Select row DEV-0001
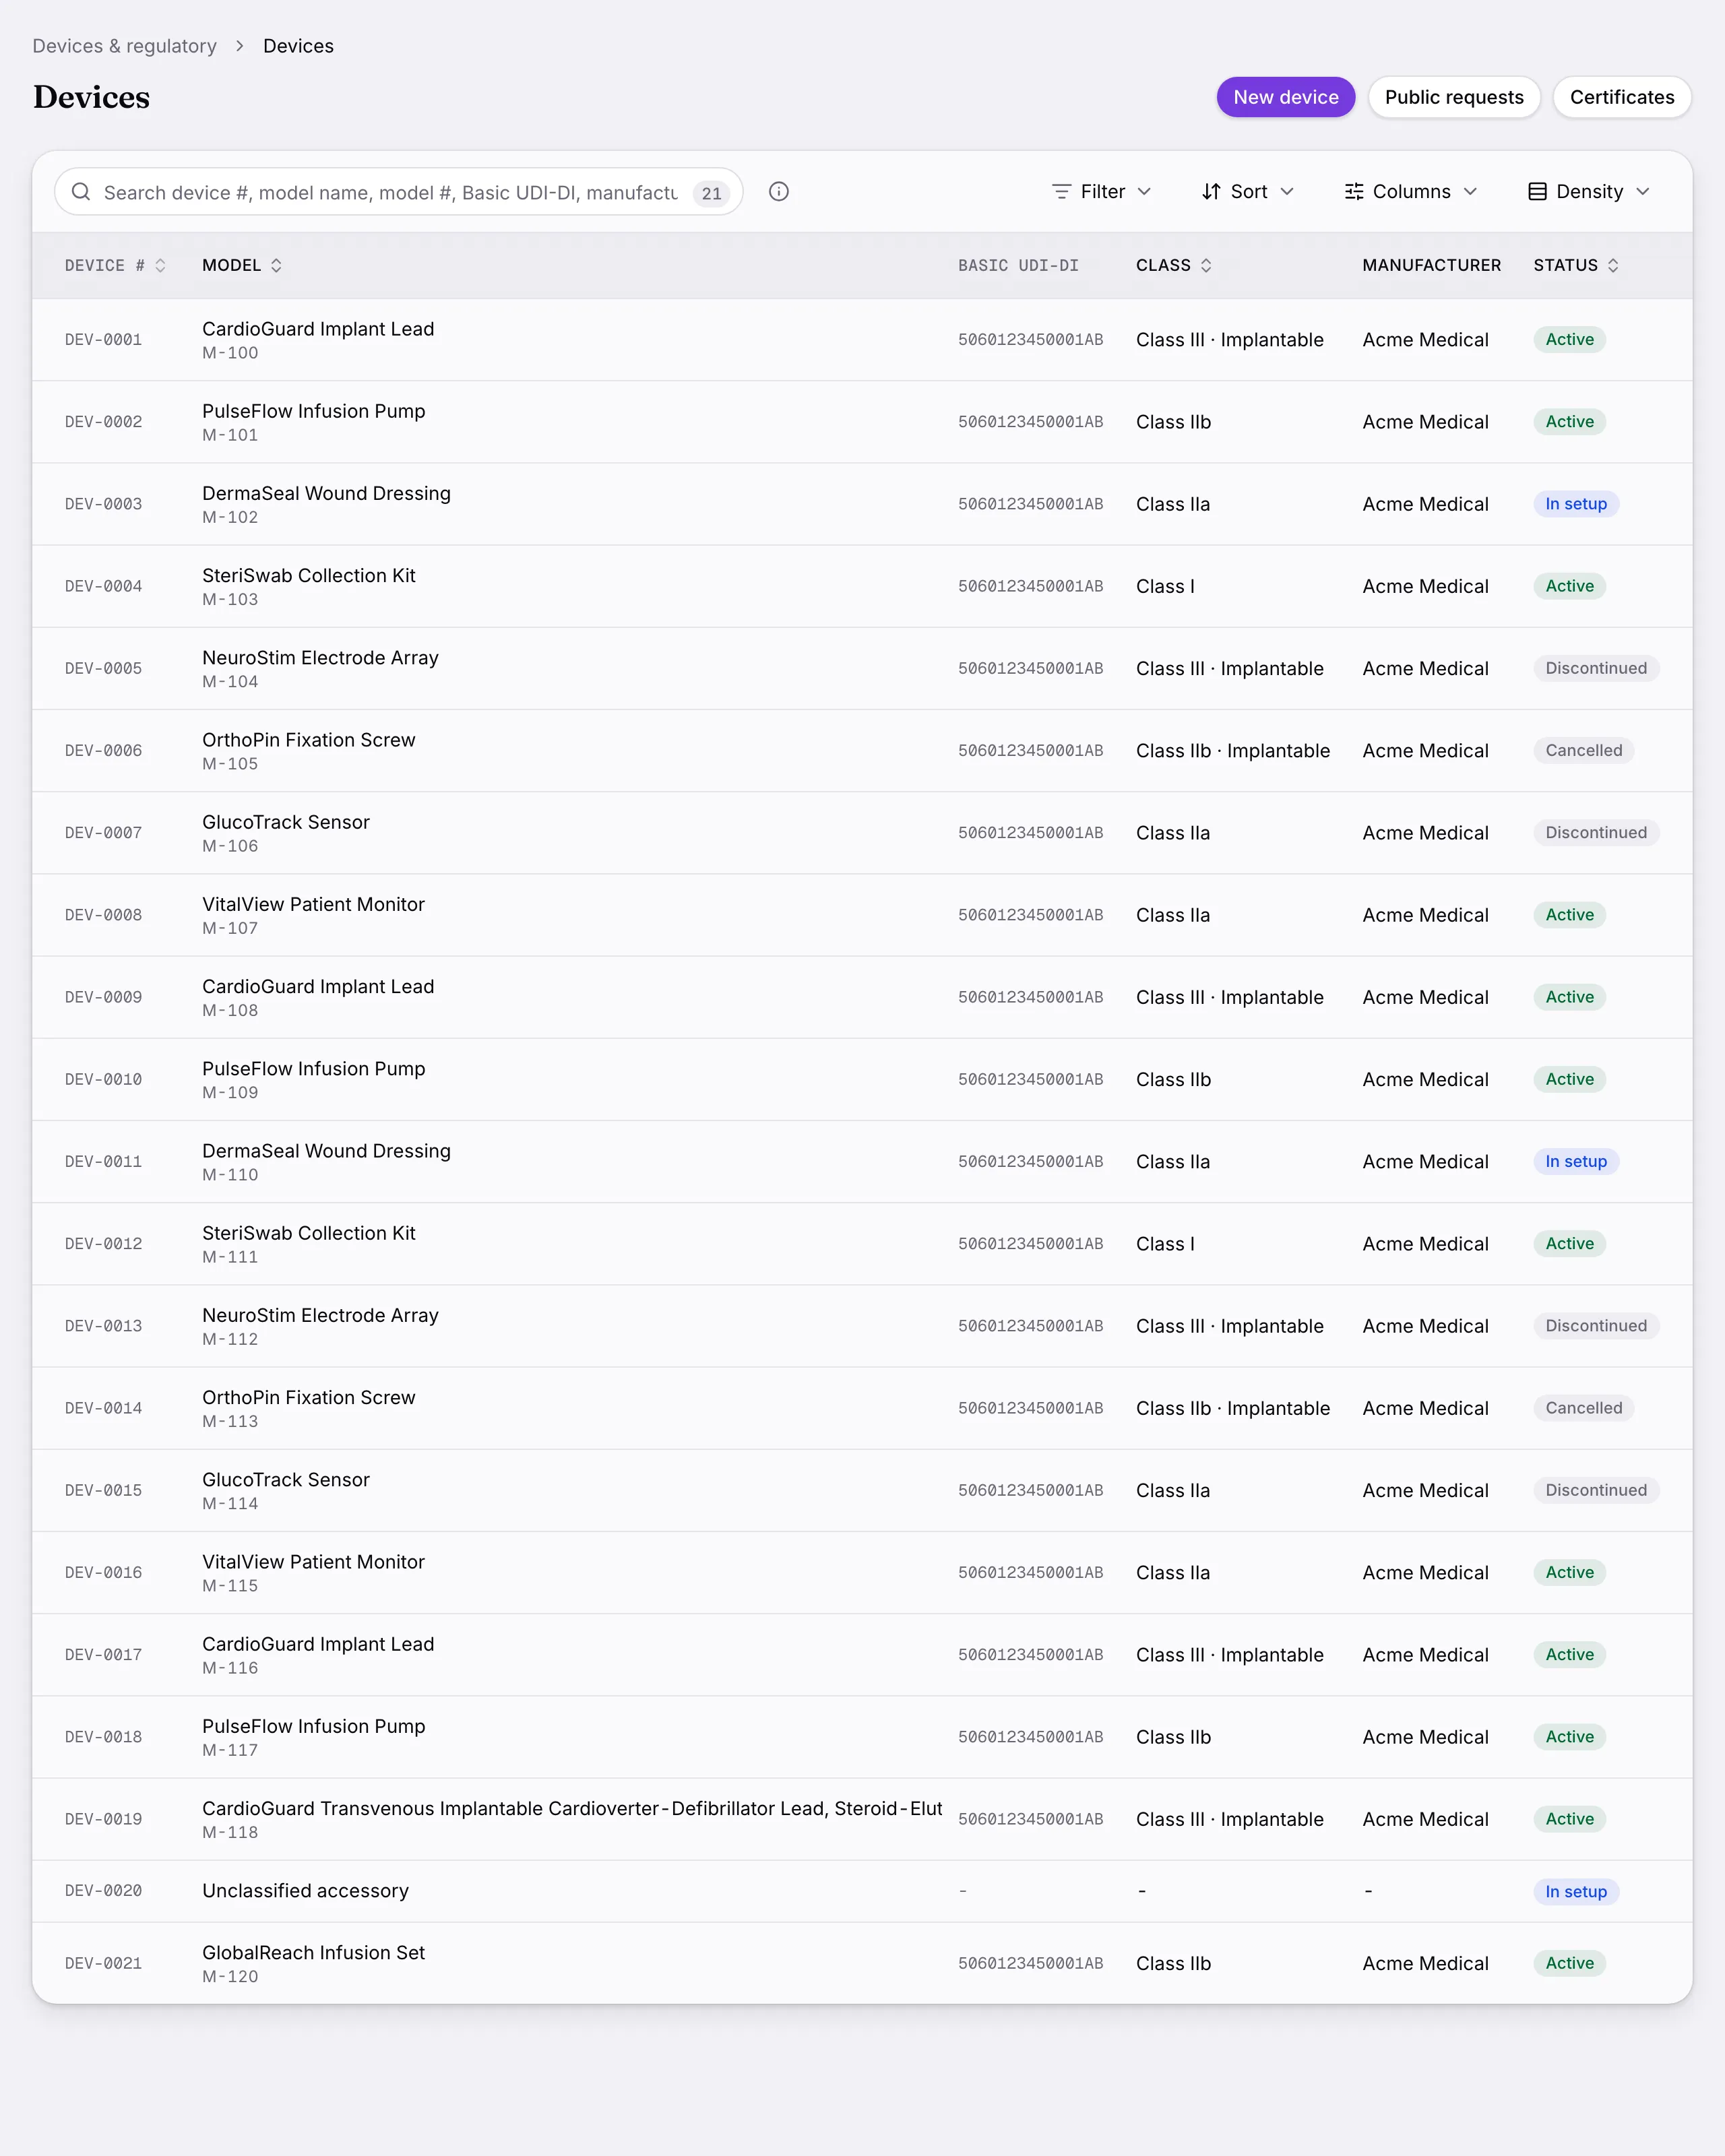The image size is (1725, 2156). coord(862,340)
